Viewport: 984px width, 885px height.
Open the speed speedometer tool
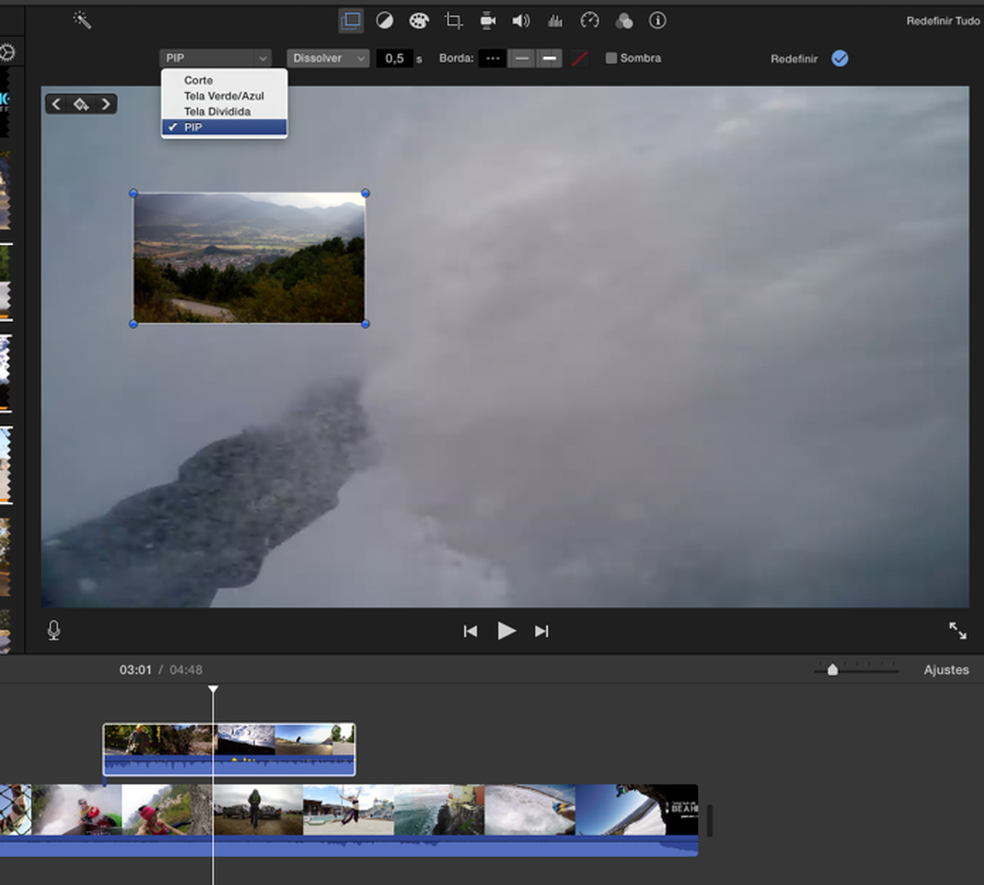pyautogui.click(x=589, y=20)
